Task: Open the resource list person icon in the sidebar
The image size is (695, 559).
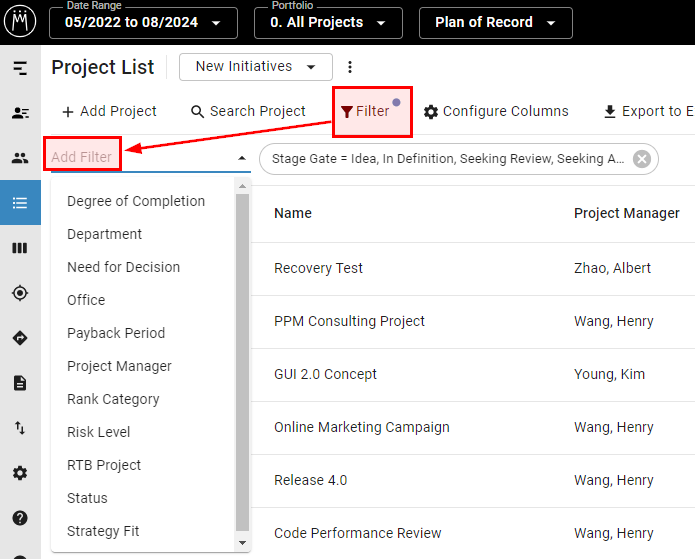Action: (x=20, y=113)
